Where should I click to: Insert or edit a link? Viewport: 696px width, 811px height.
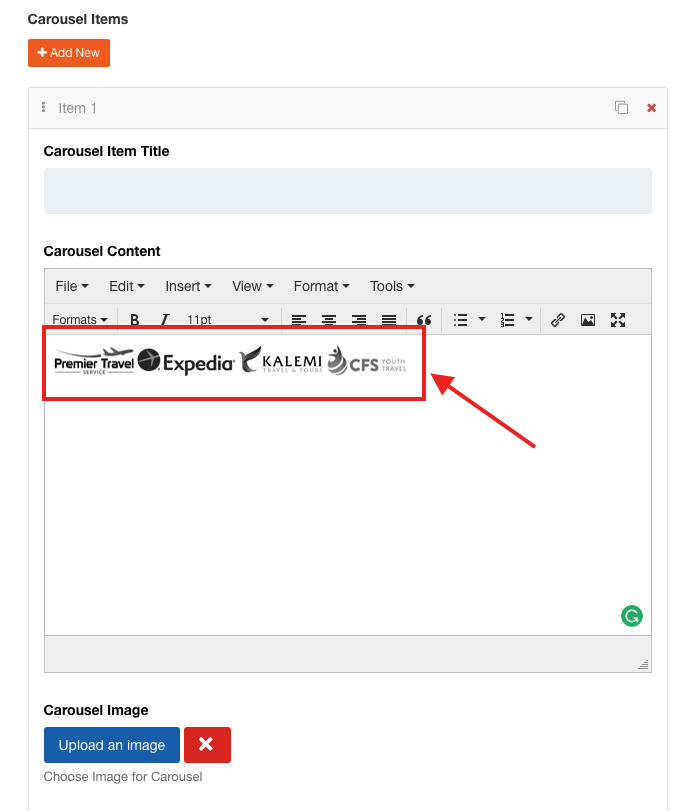point(557,320)
